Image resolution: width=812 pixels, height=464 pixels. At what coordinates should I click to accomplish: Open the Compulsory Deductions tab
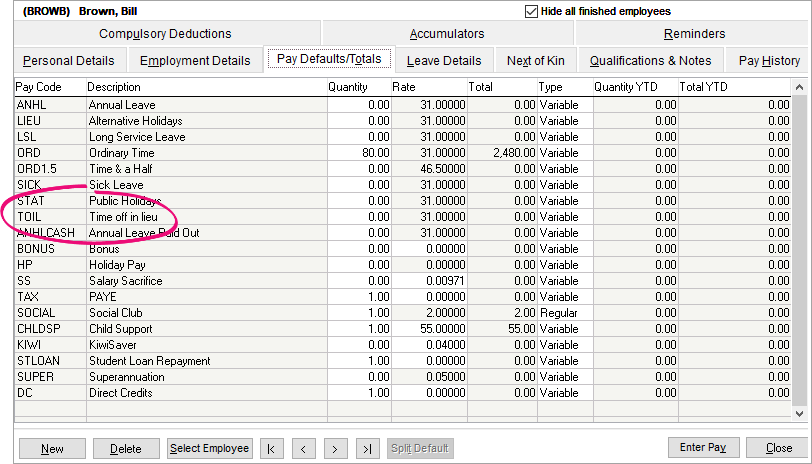(165, 34)
